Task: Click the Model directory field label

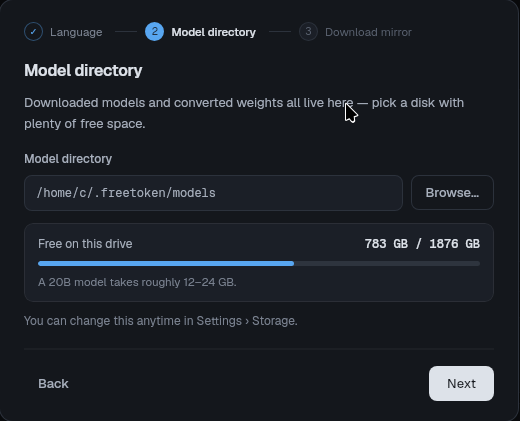Action: 68,159
